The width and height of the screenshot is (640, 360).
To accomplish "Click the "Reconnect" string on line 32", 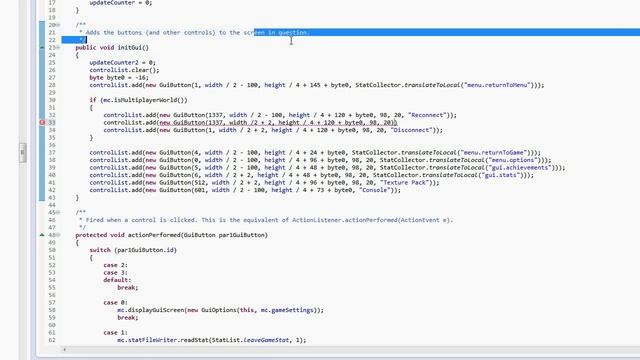I will click(x=427, y=115).
